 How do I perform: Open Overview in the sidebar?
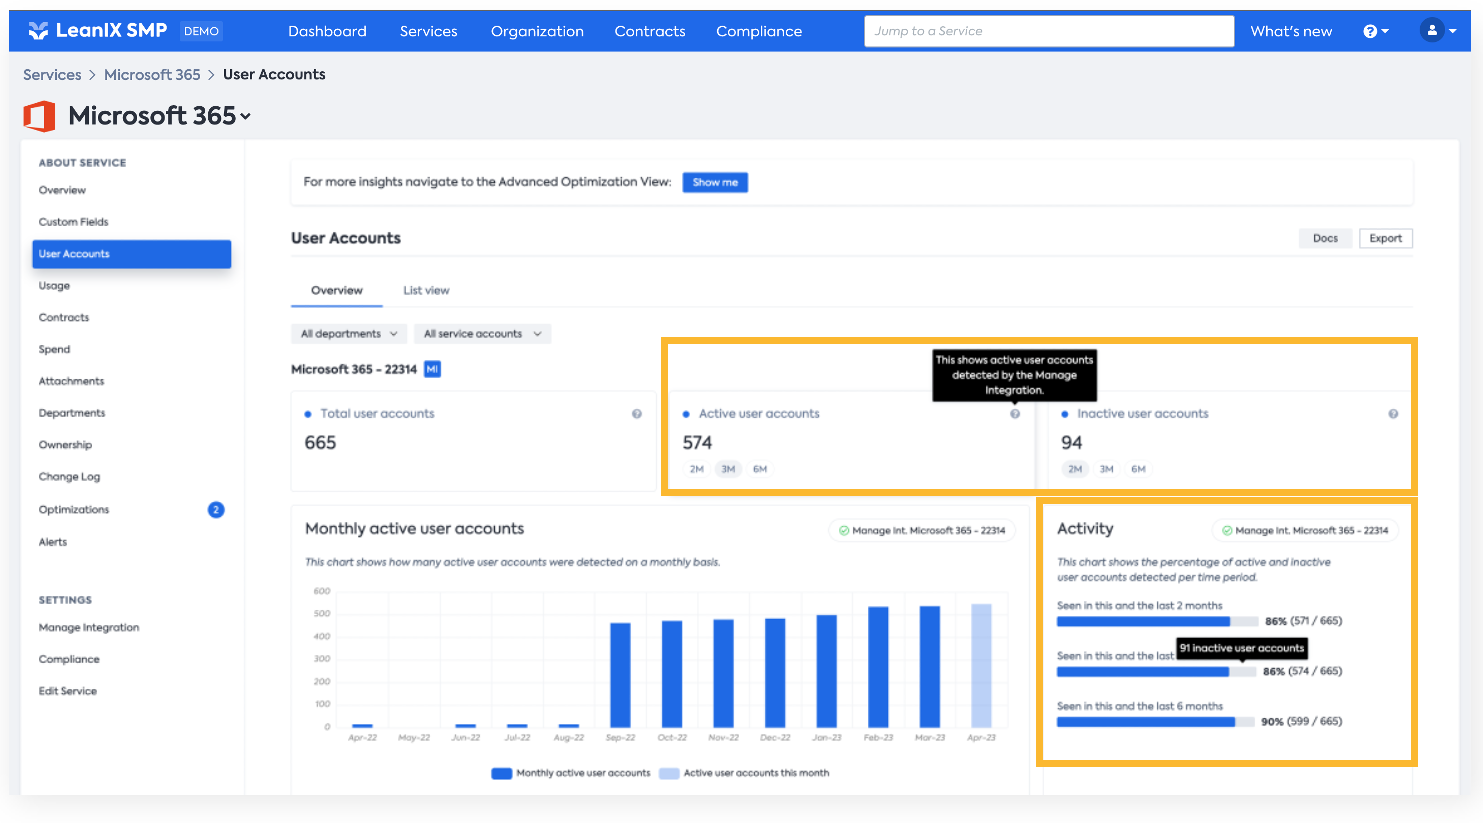62,190
